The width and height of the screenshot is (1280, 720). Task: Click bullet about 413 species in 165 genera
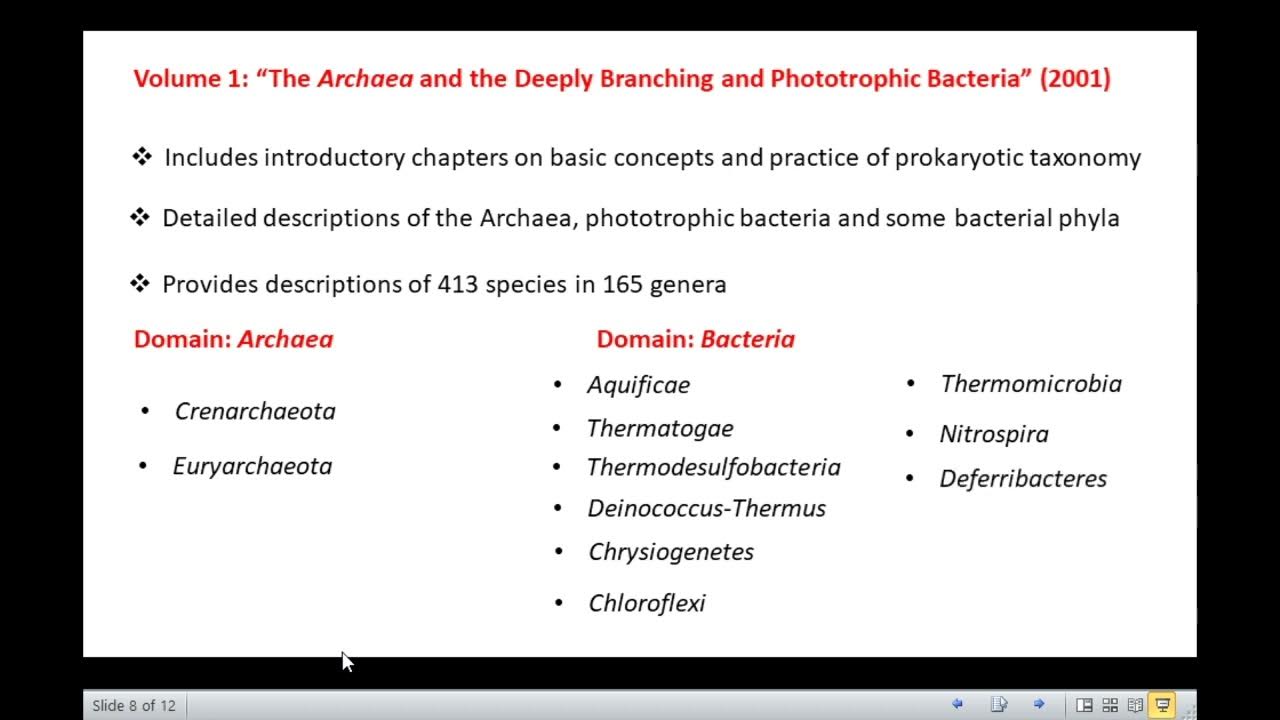pos(444,284)
